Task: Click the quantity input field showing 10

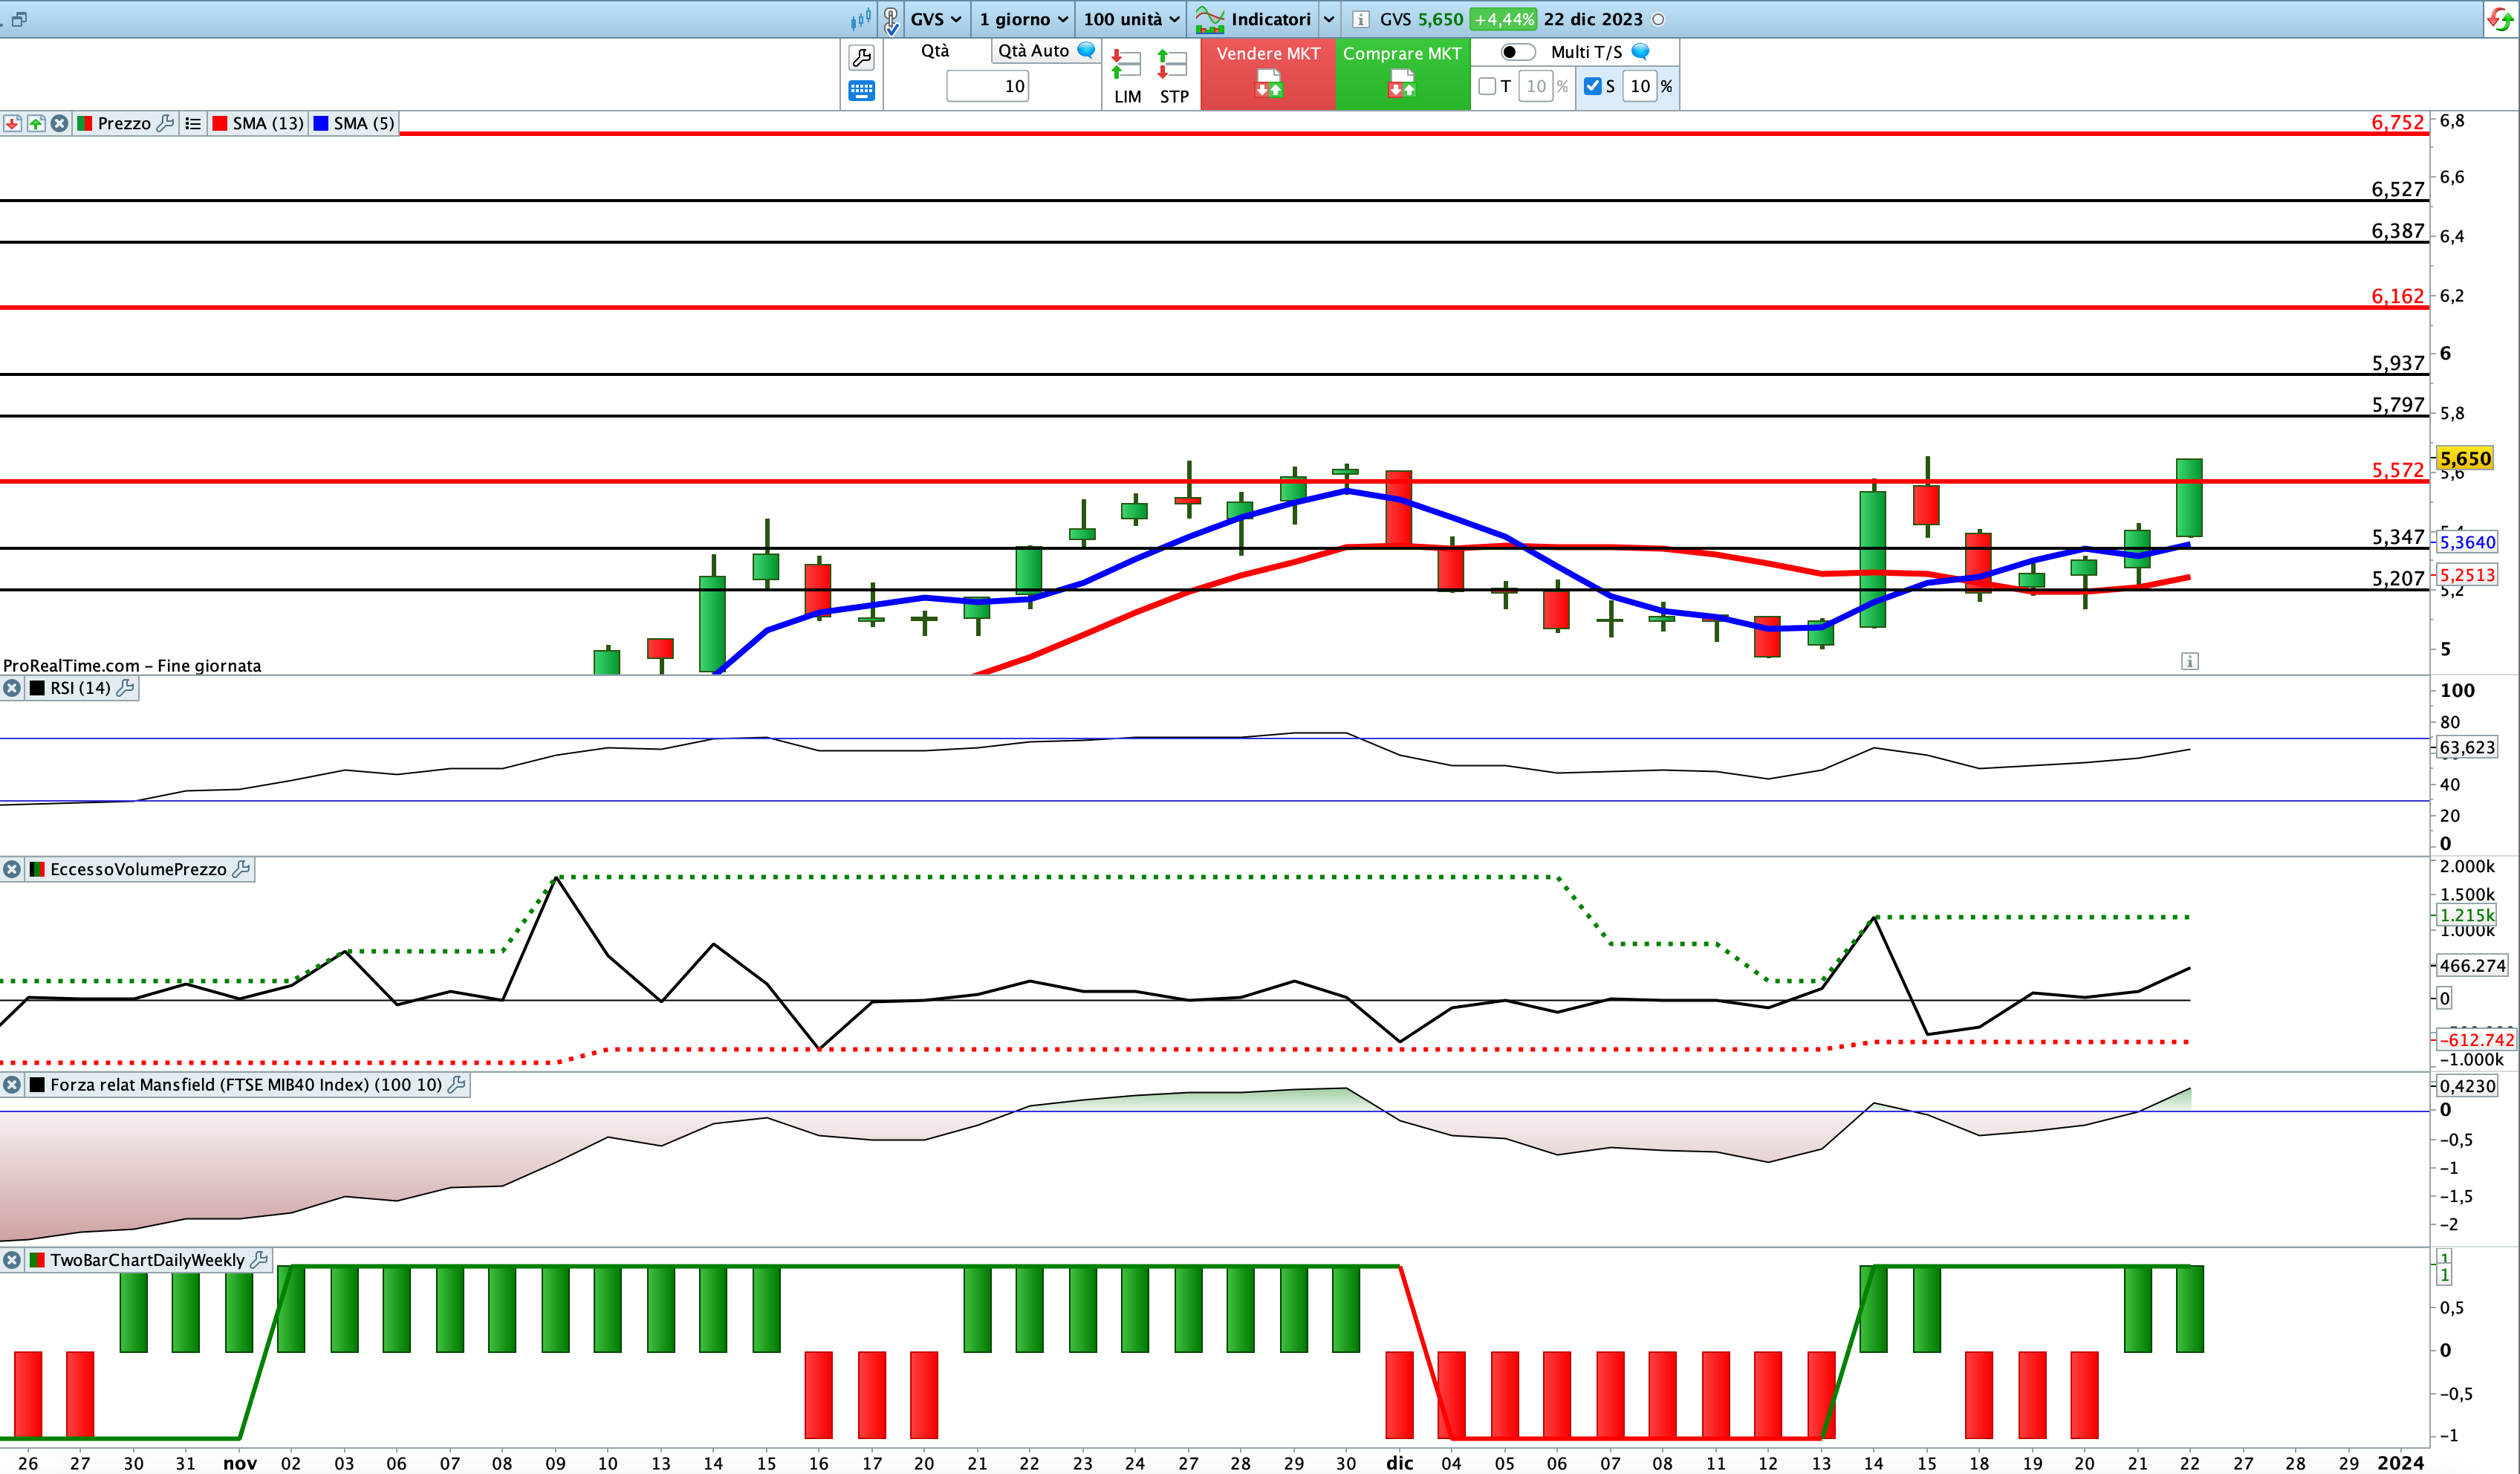Action: click(x=987, y=86)
